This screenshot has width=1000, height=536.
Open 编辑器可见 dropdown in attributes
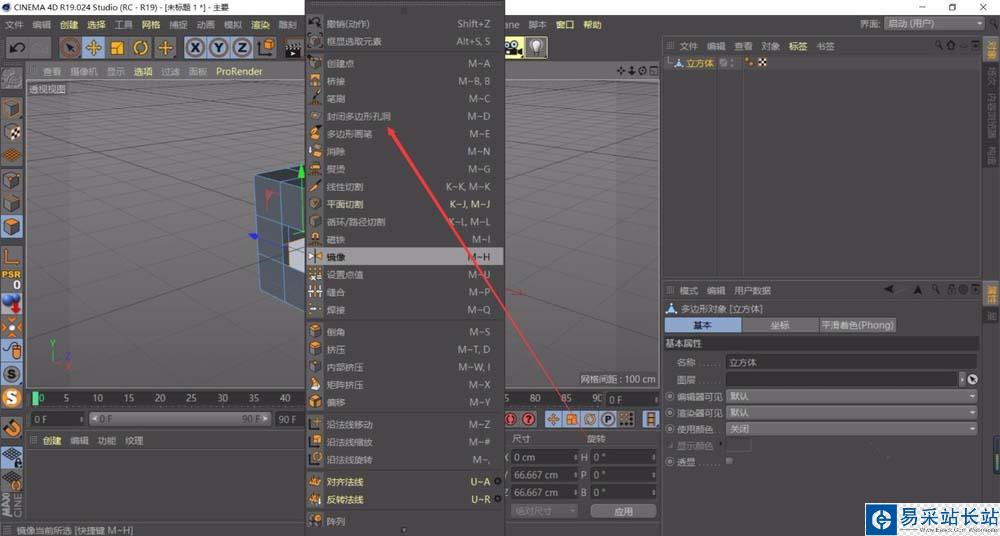point(851,396)
